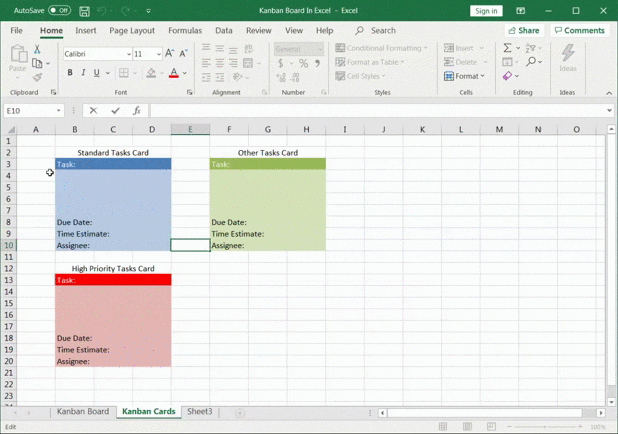Click the Underline button
This screenshot has width=618, height=434.
(96, 73)
